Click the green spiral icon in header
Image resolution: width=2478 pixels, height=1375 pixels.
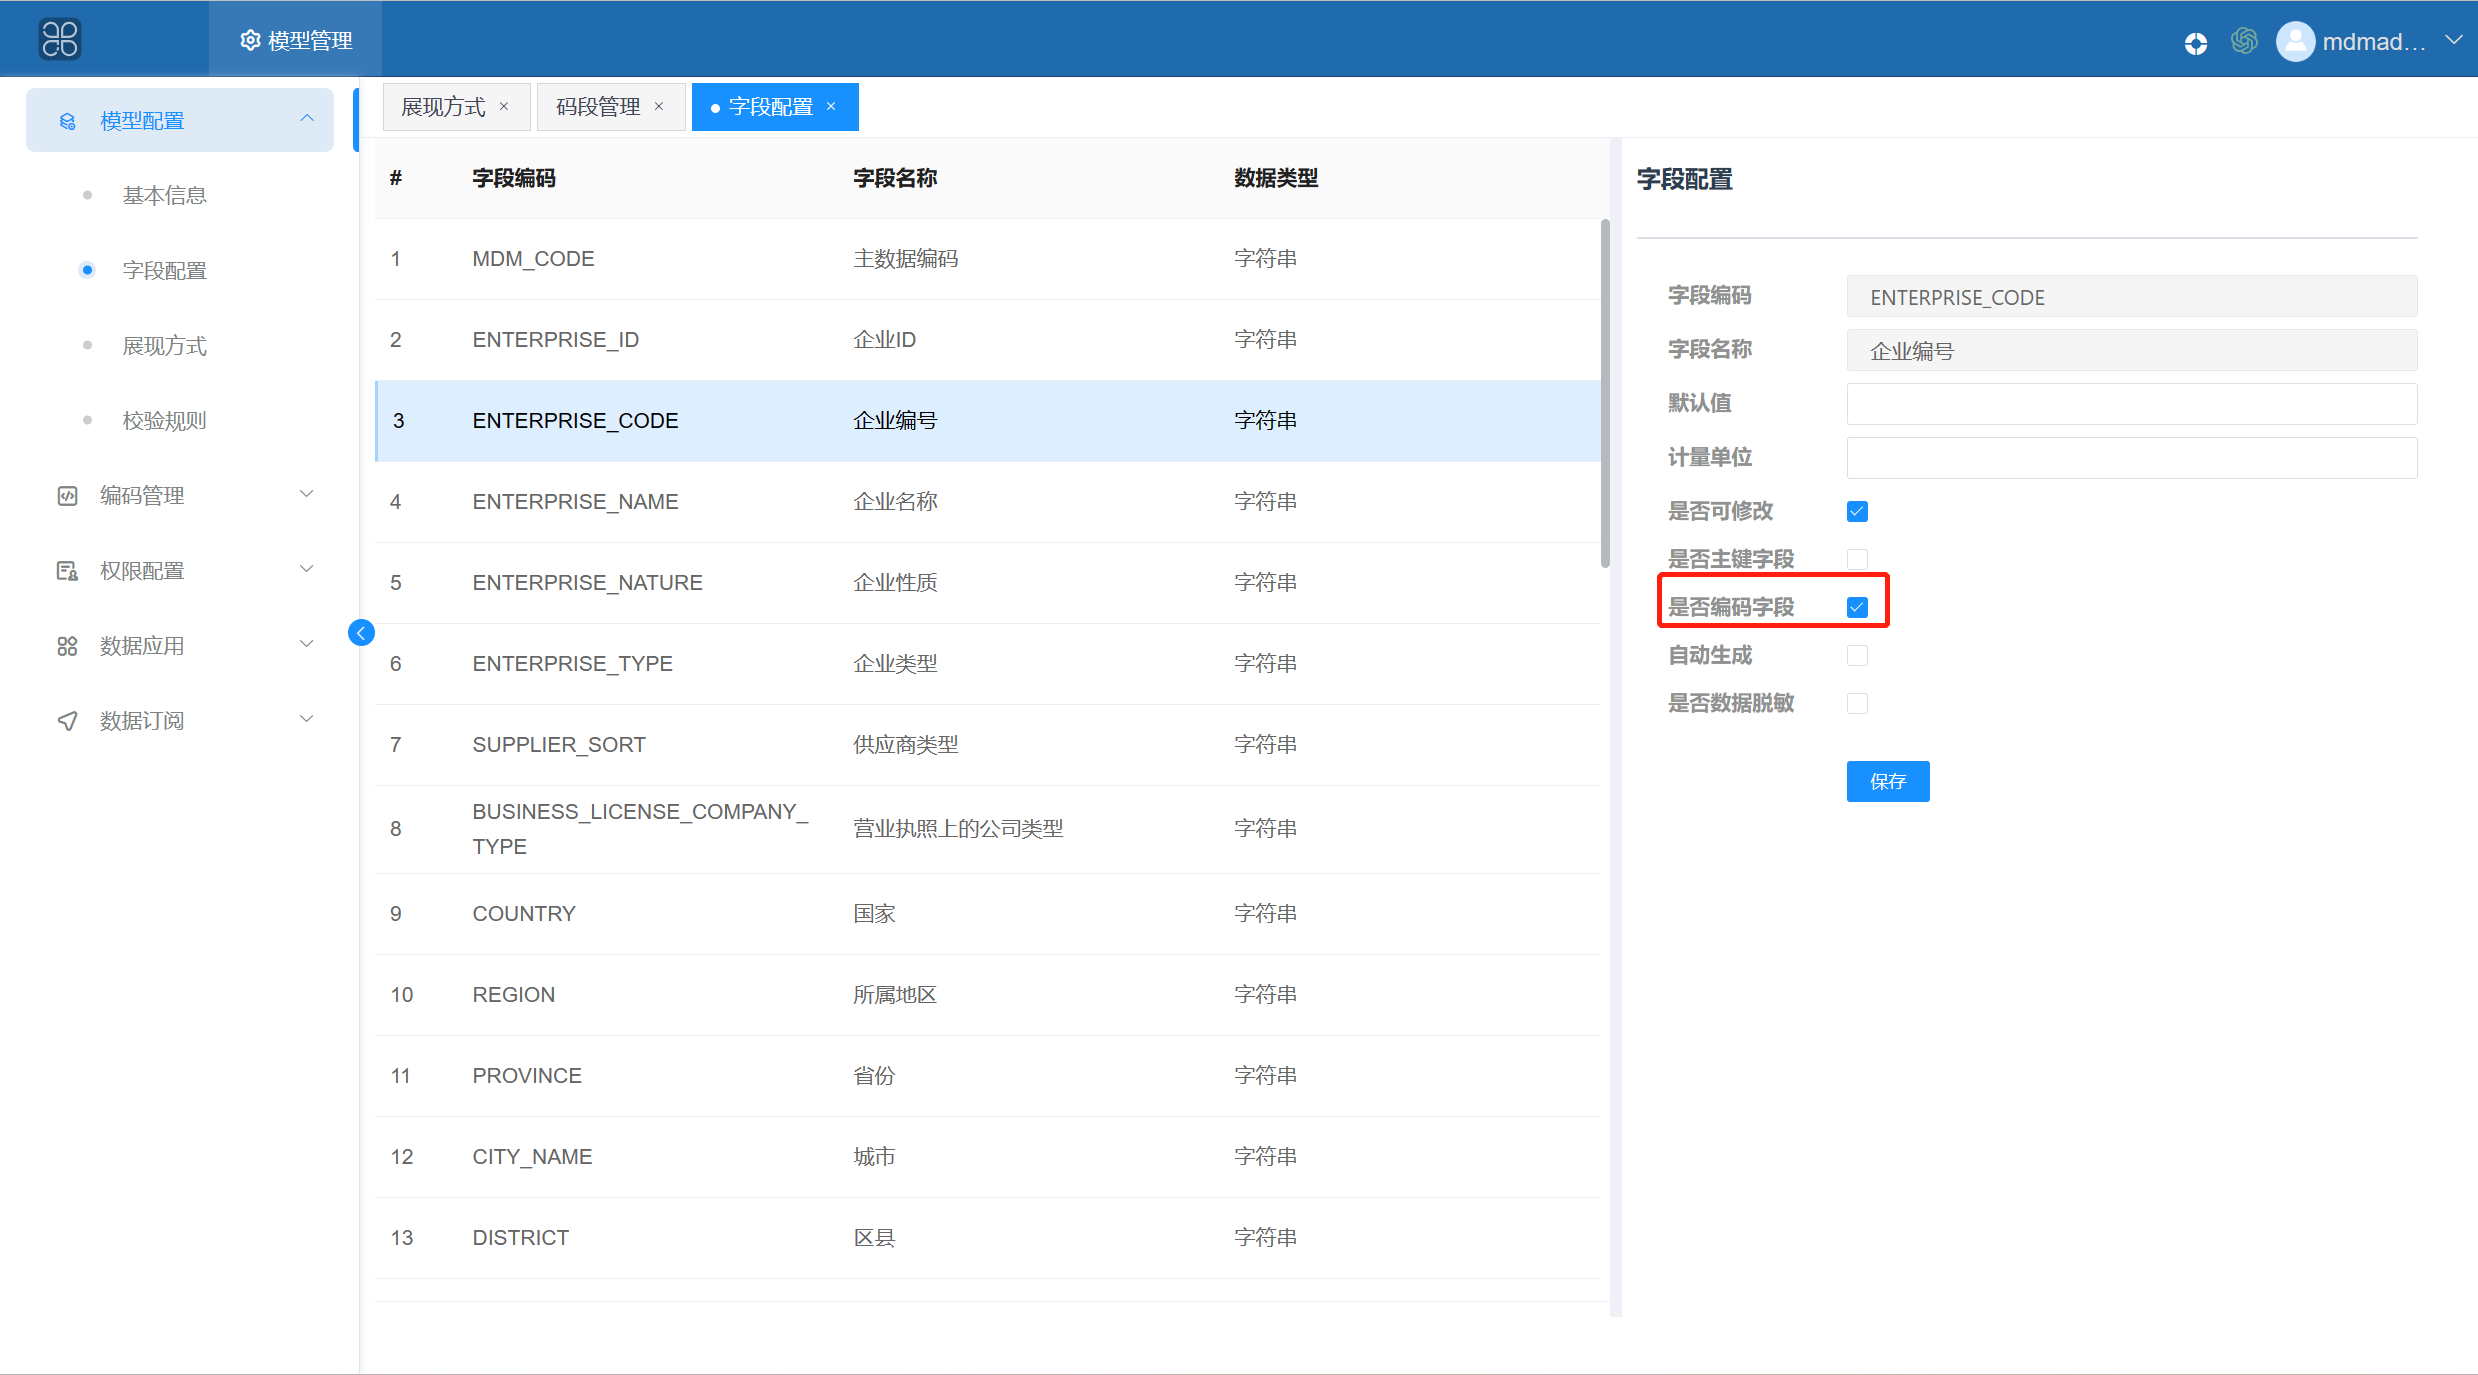2244,41
